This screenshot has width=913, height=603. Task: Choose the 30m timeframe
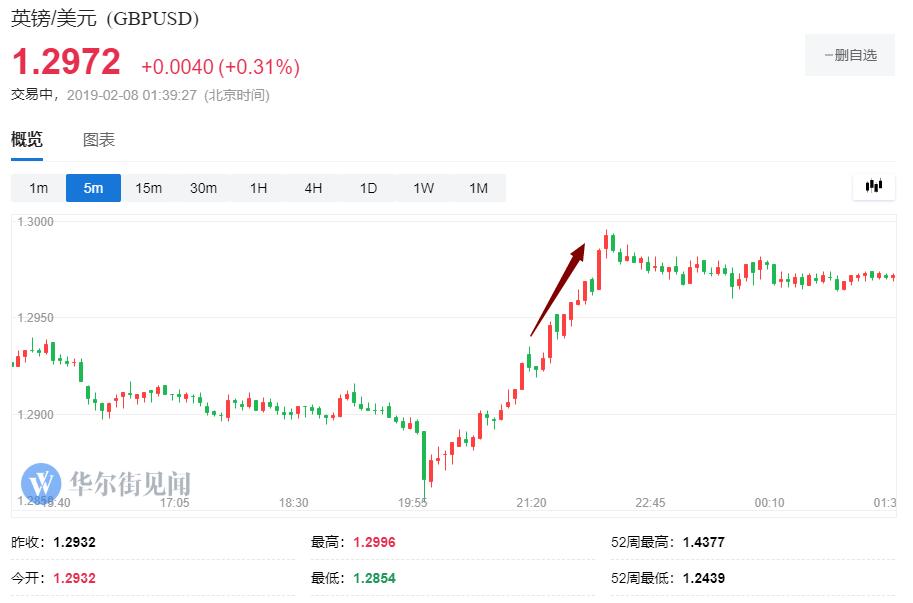pos(203,188)
